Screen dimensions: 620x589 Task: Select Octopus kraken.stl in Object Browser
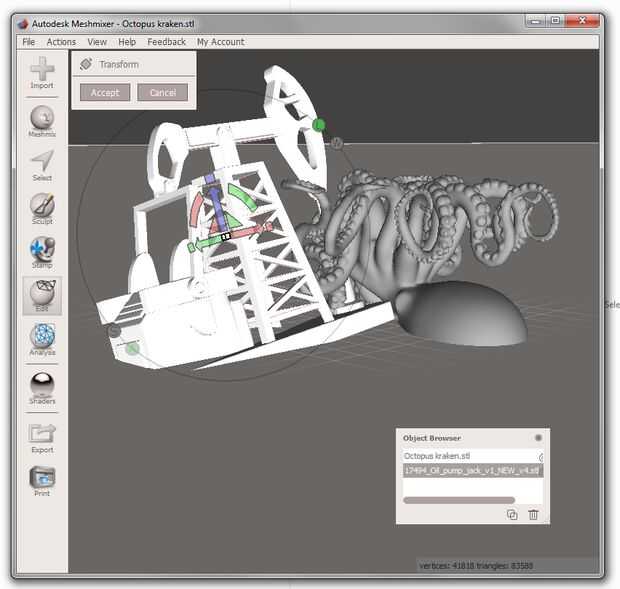[473, 456]
